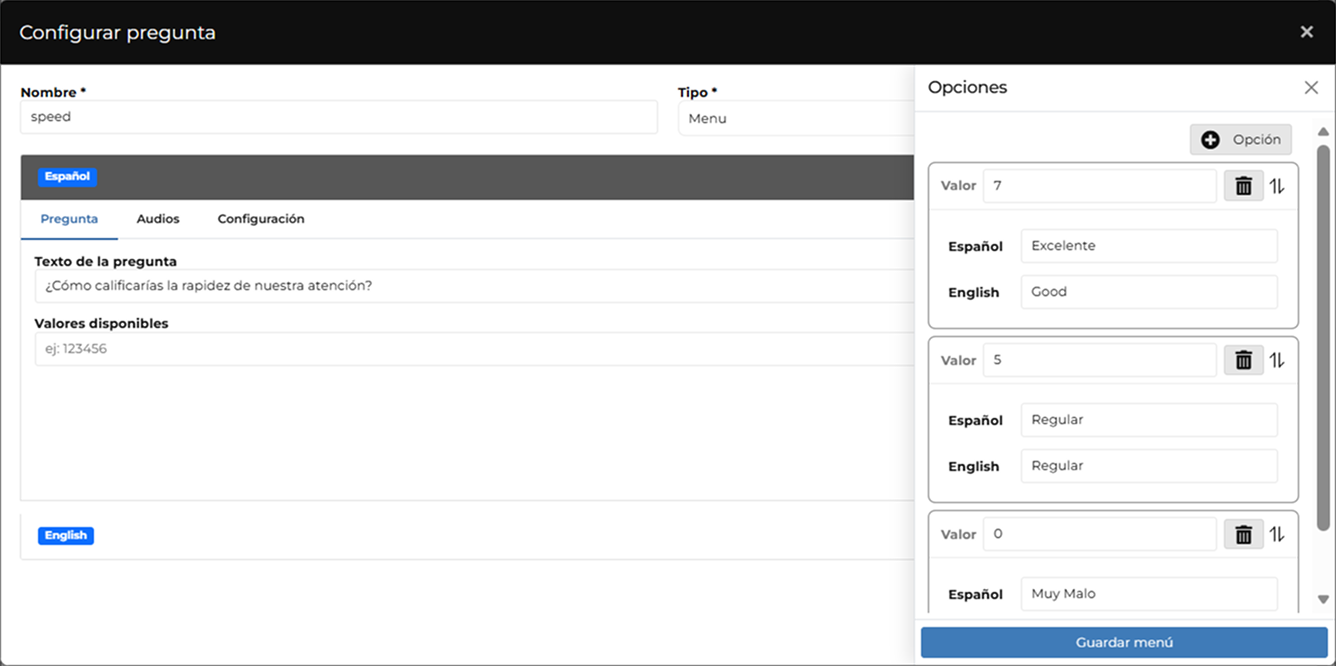Click the options list scroll up arrow
Image resolution: width=1336 pixels, height=666 pixels.
1323,132
